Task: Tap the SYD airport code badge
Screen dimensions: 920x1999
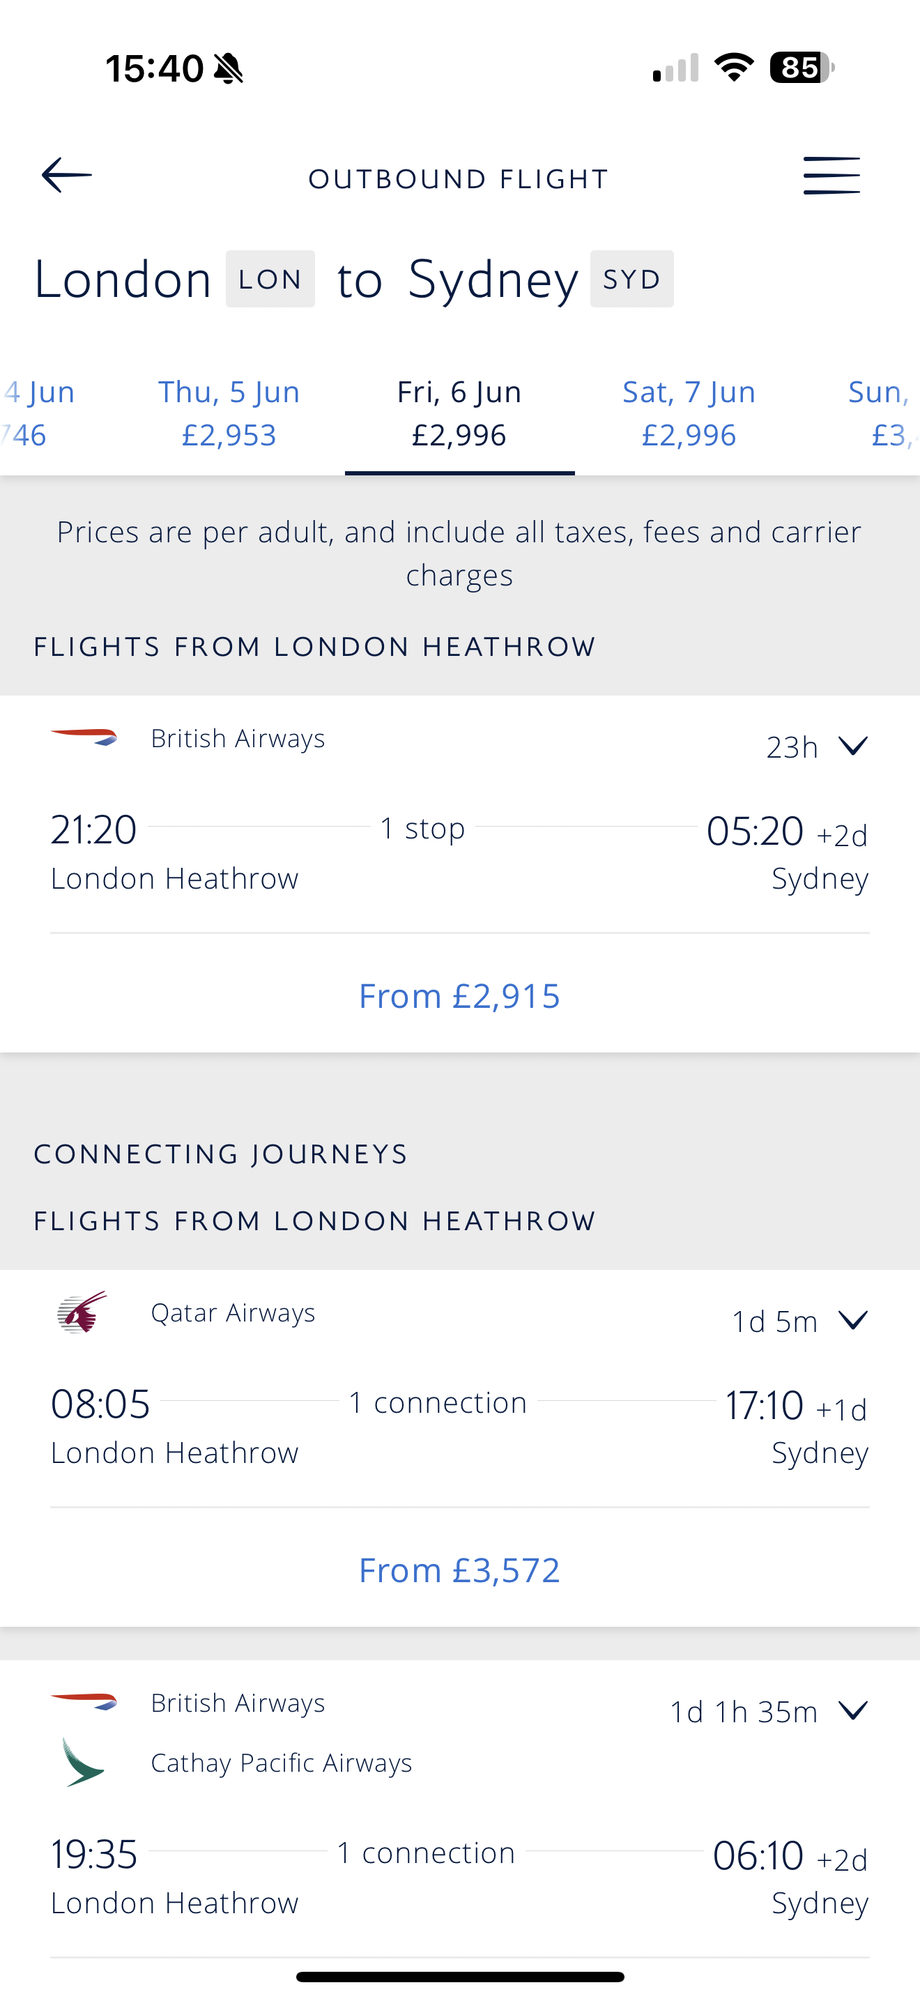Action: click(632, 279)
